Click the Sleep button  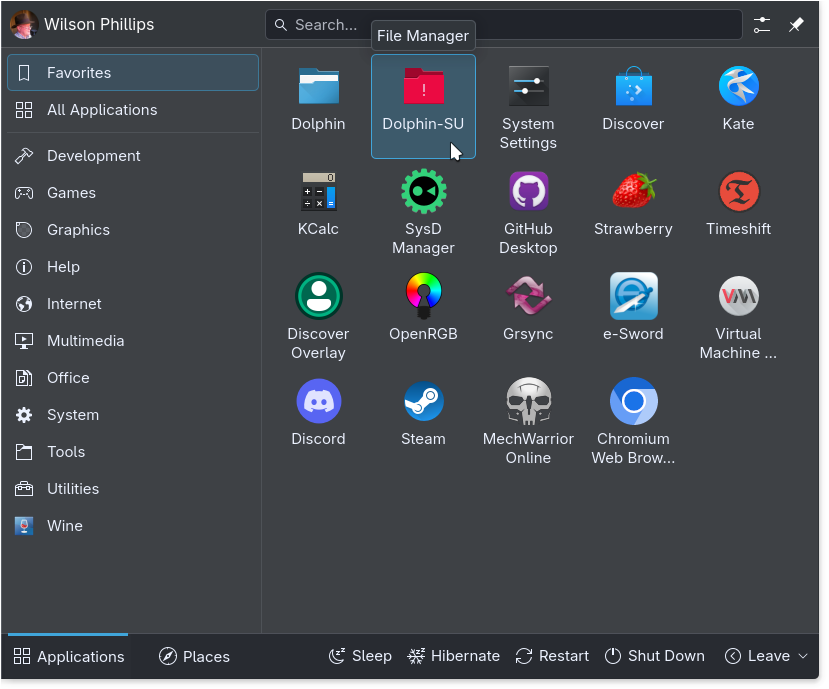(x=360, y=656)
